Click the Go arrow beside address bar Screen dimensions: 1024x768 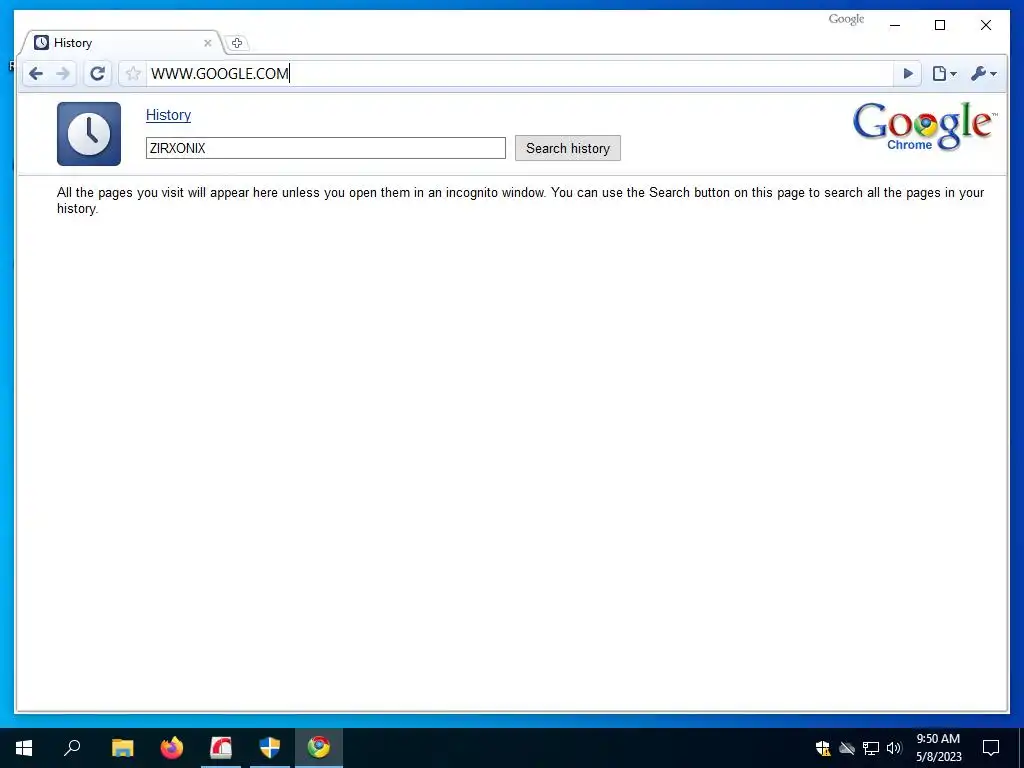click(908, 74)
